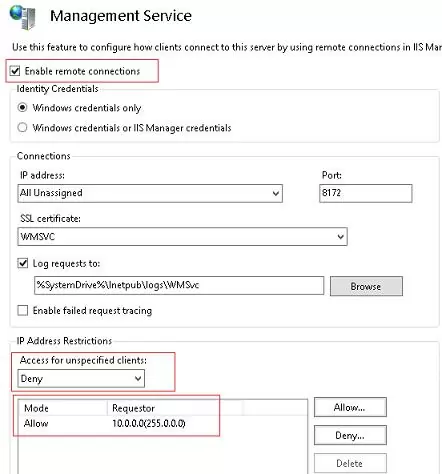Toggle the Log requests to checkbox
The width and height of the screenshot is (442, 474).
pos(23,263)
